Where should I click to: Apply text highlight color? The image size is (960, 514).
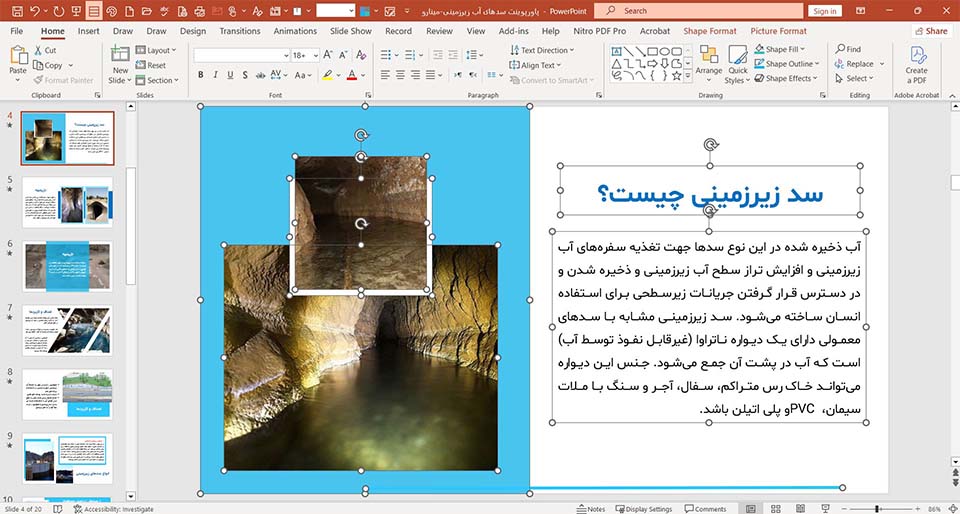pos(328,75)
